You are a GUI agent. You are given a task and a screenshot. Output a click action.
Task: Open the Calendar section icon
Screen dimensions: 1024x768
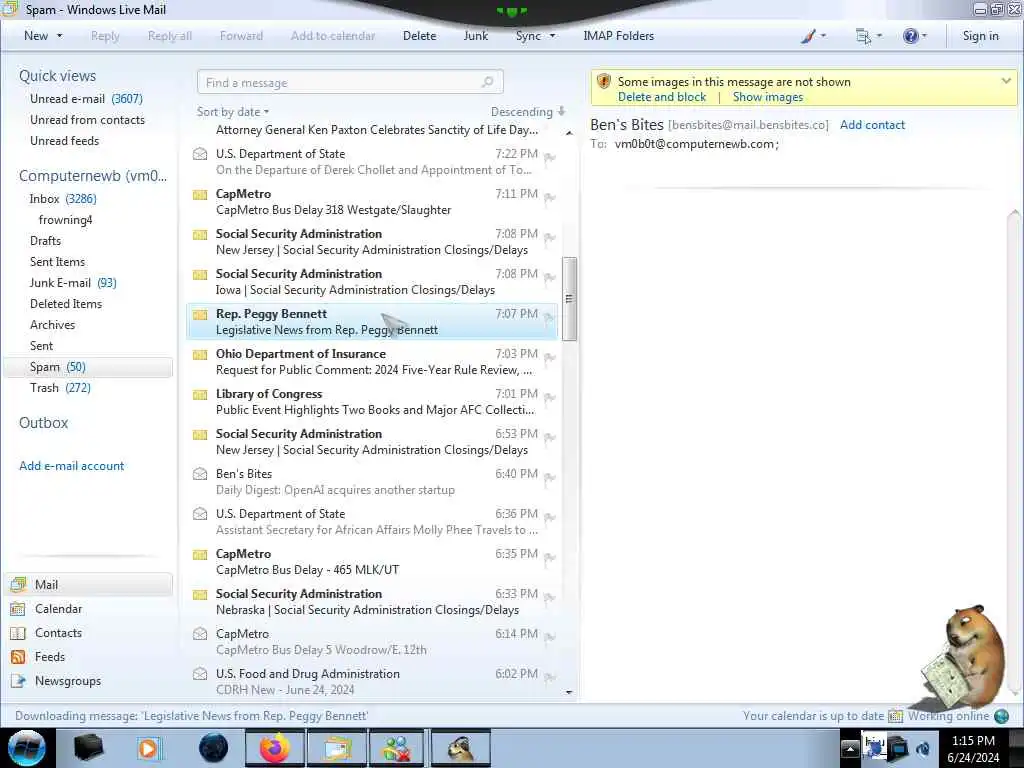click(x=18, y=609)
